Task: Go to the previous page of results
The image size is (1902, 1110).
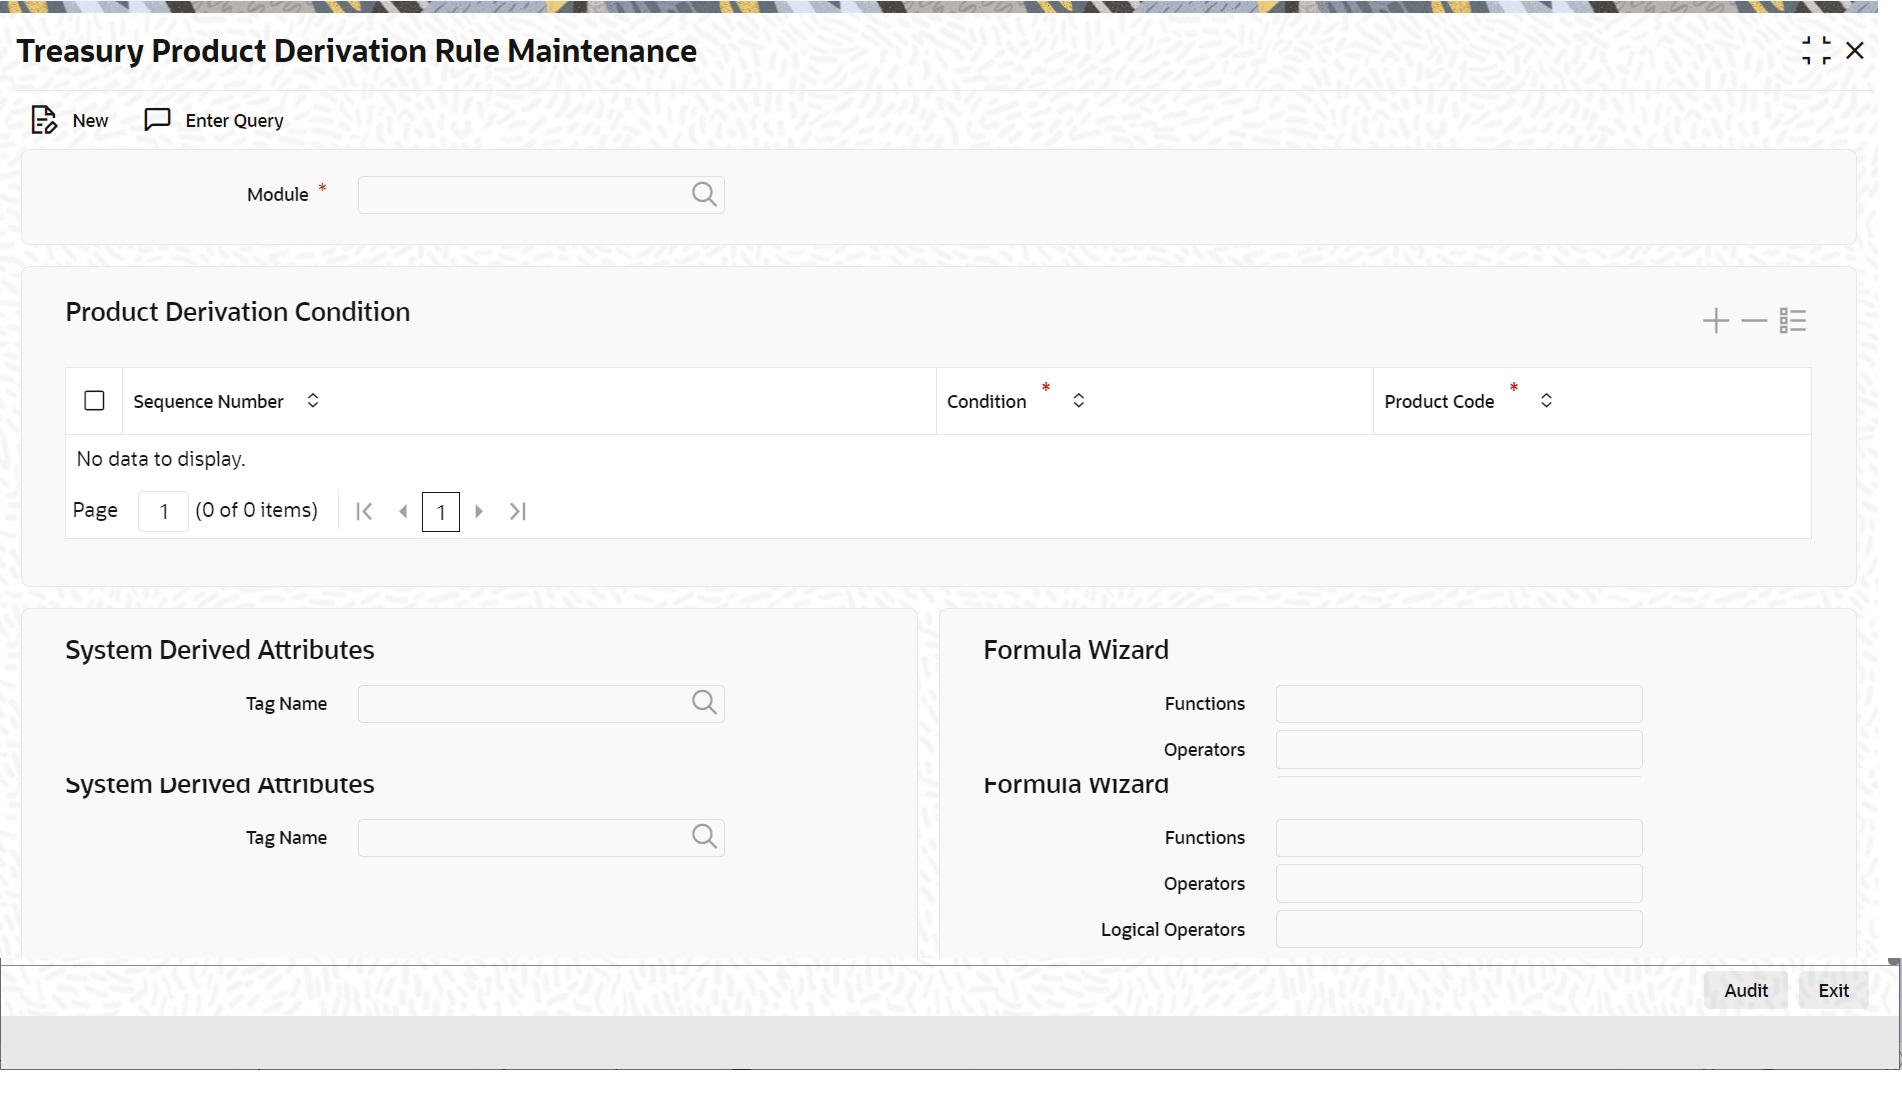Action: [403, 511]
